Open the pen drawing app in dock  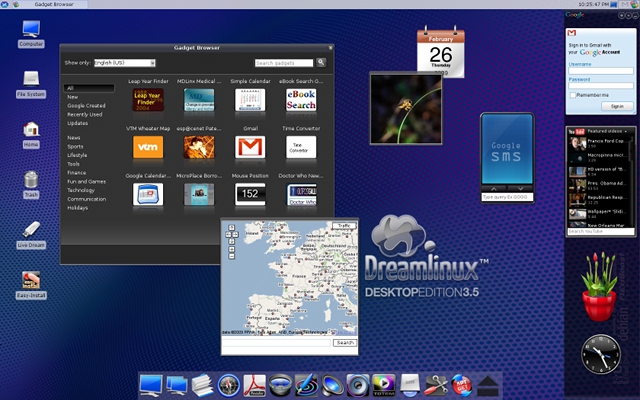[306, 385]
